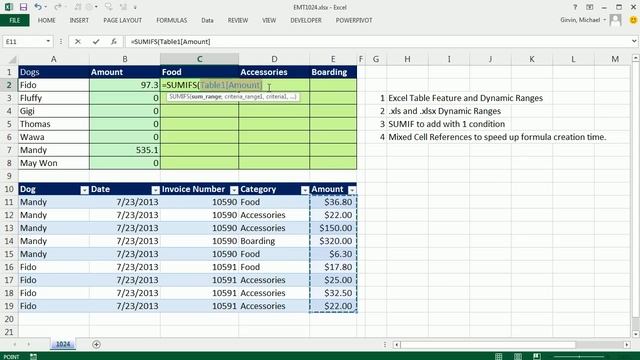Viewport: 640px width, 360px height.
Task: Click the Excel Help question mark
Action: click(575, 7)
